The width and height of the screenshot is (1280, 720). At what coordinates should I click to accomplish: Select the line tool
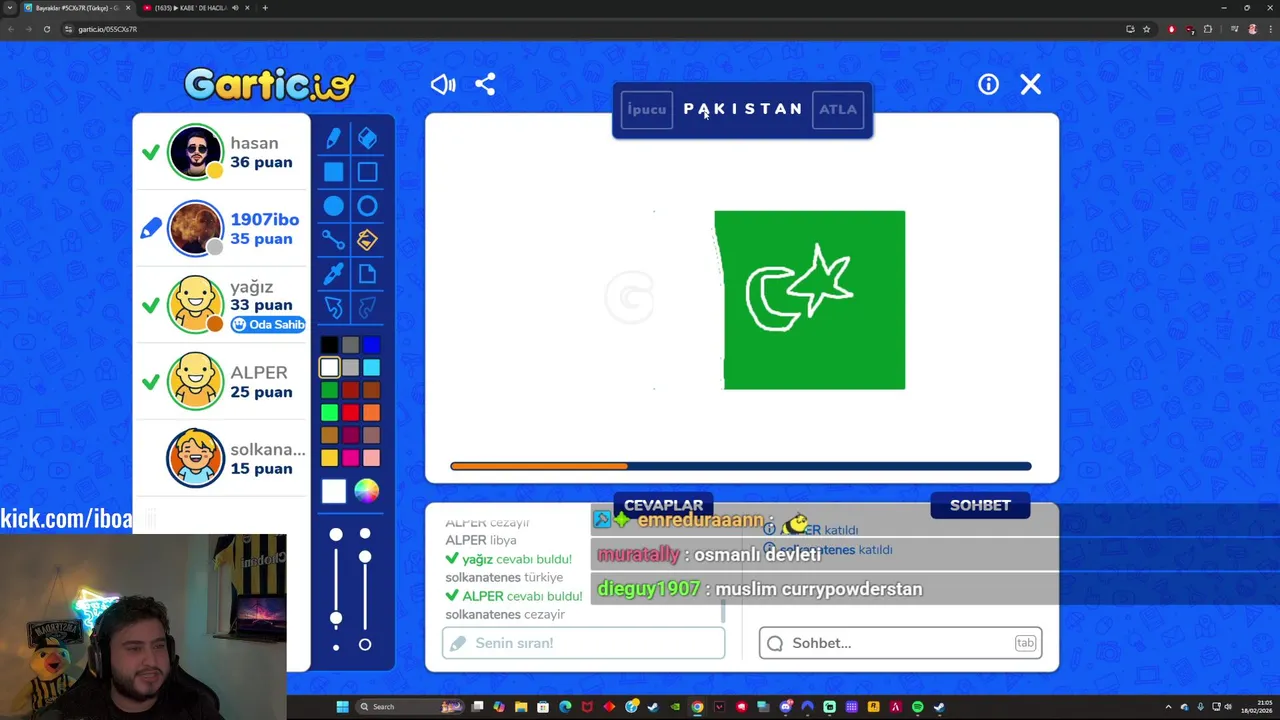click(333, 240)
